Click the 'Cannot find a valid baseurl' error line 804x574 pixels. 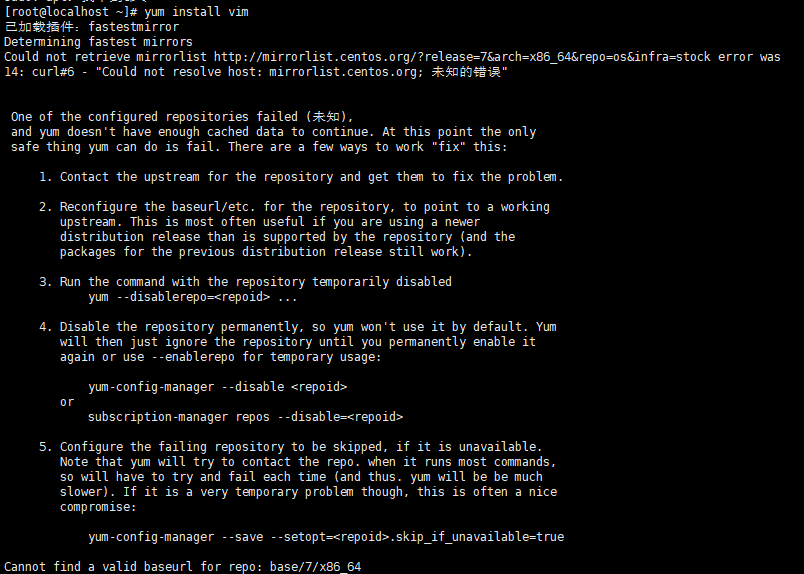pyautogui.click(x=183, y=567)
